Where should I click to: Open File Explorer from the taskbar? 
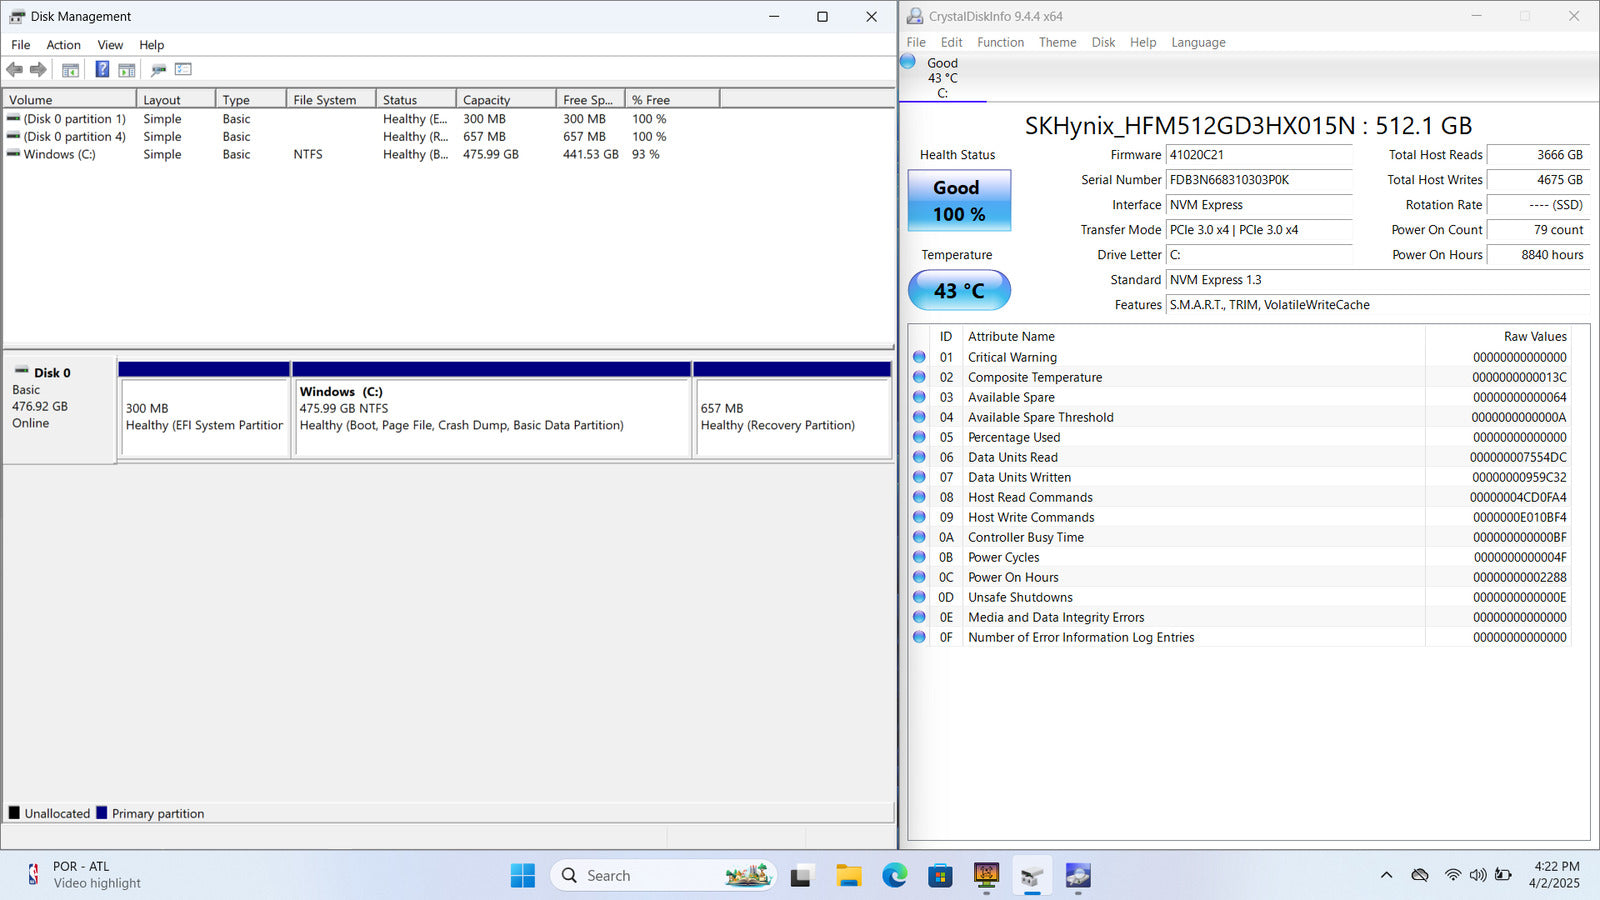[848, 875]
